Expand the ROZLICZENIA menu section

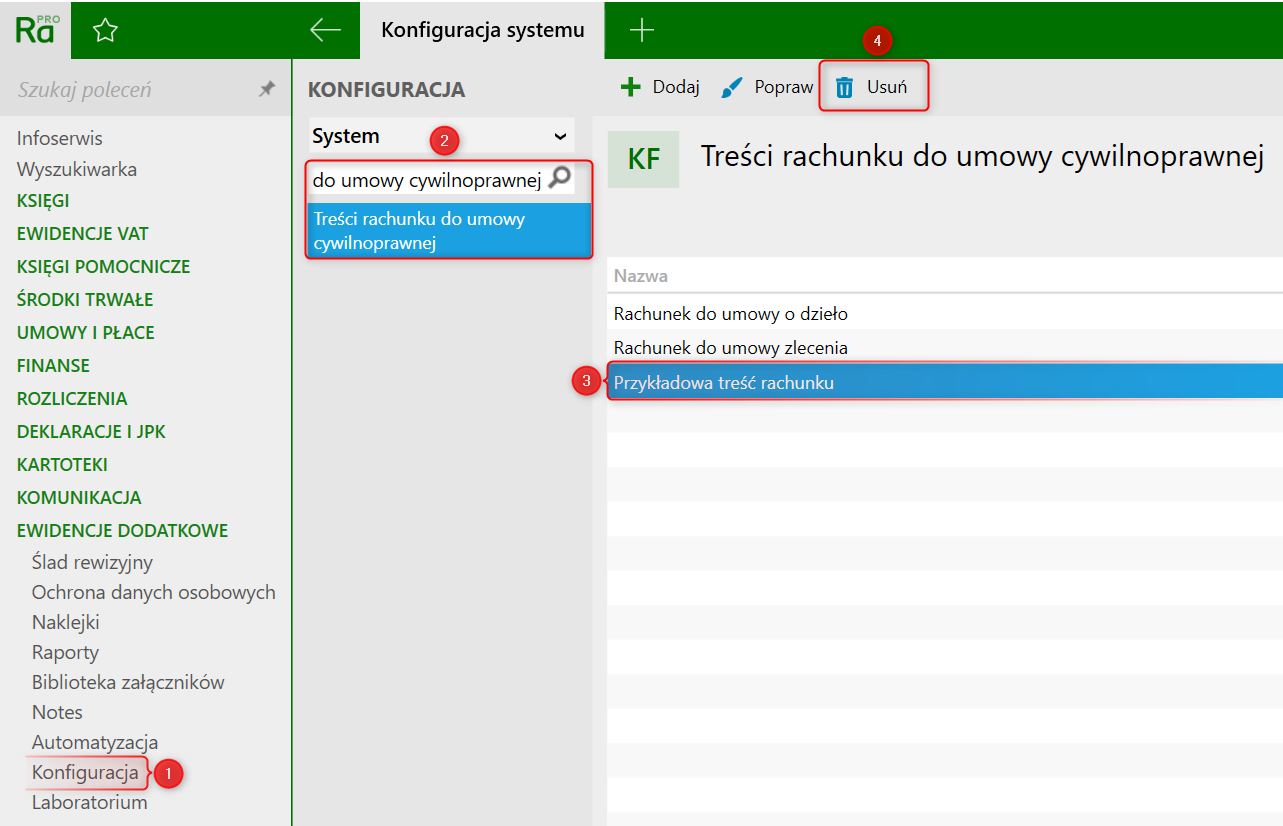coord(72,398)
